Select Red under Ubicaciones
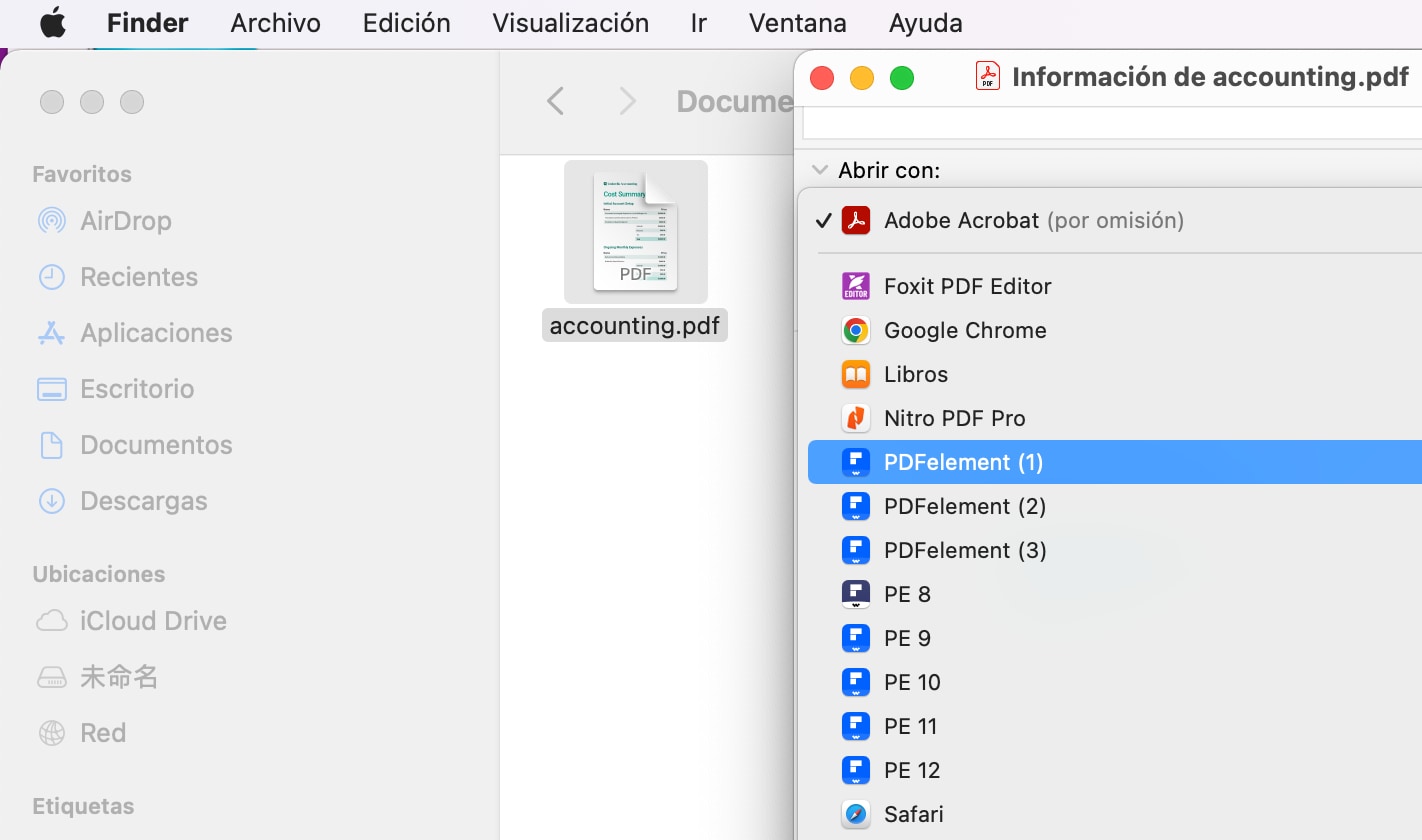 coord(103,733)
